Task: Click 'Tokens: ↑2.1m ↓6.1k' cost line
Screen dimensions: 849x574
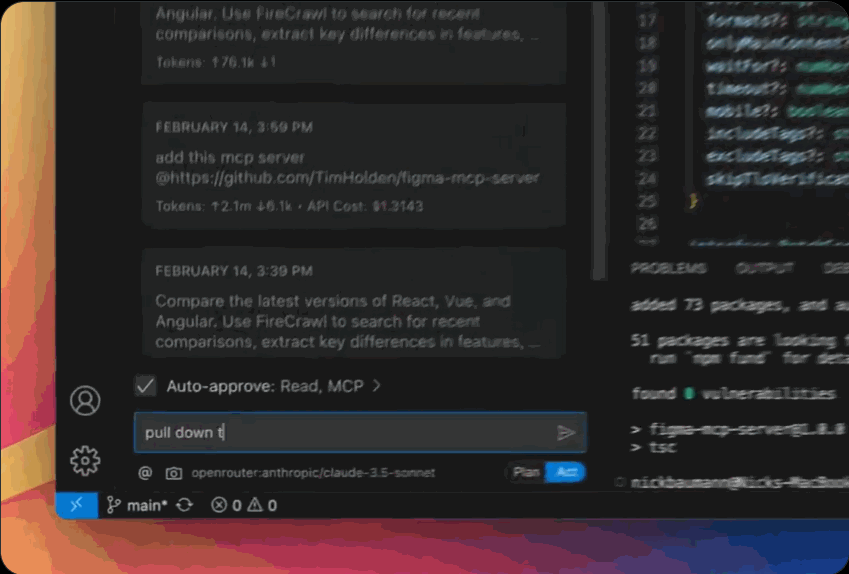Action: coord(289,206)
